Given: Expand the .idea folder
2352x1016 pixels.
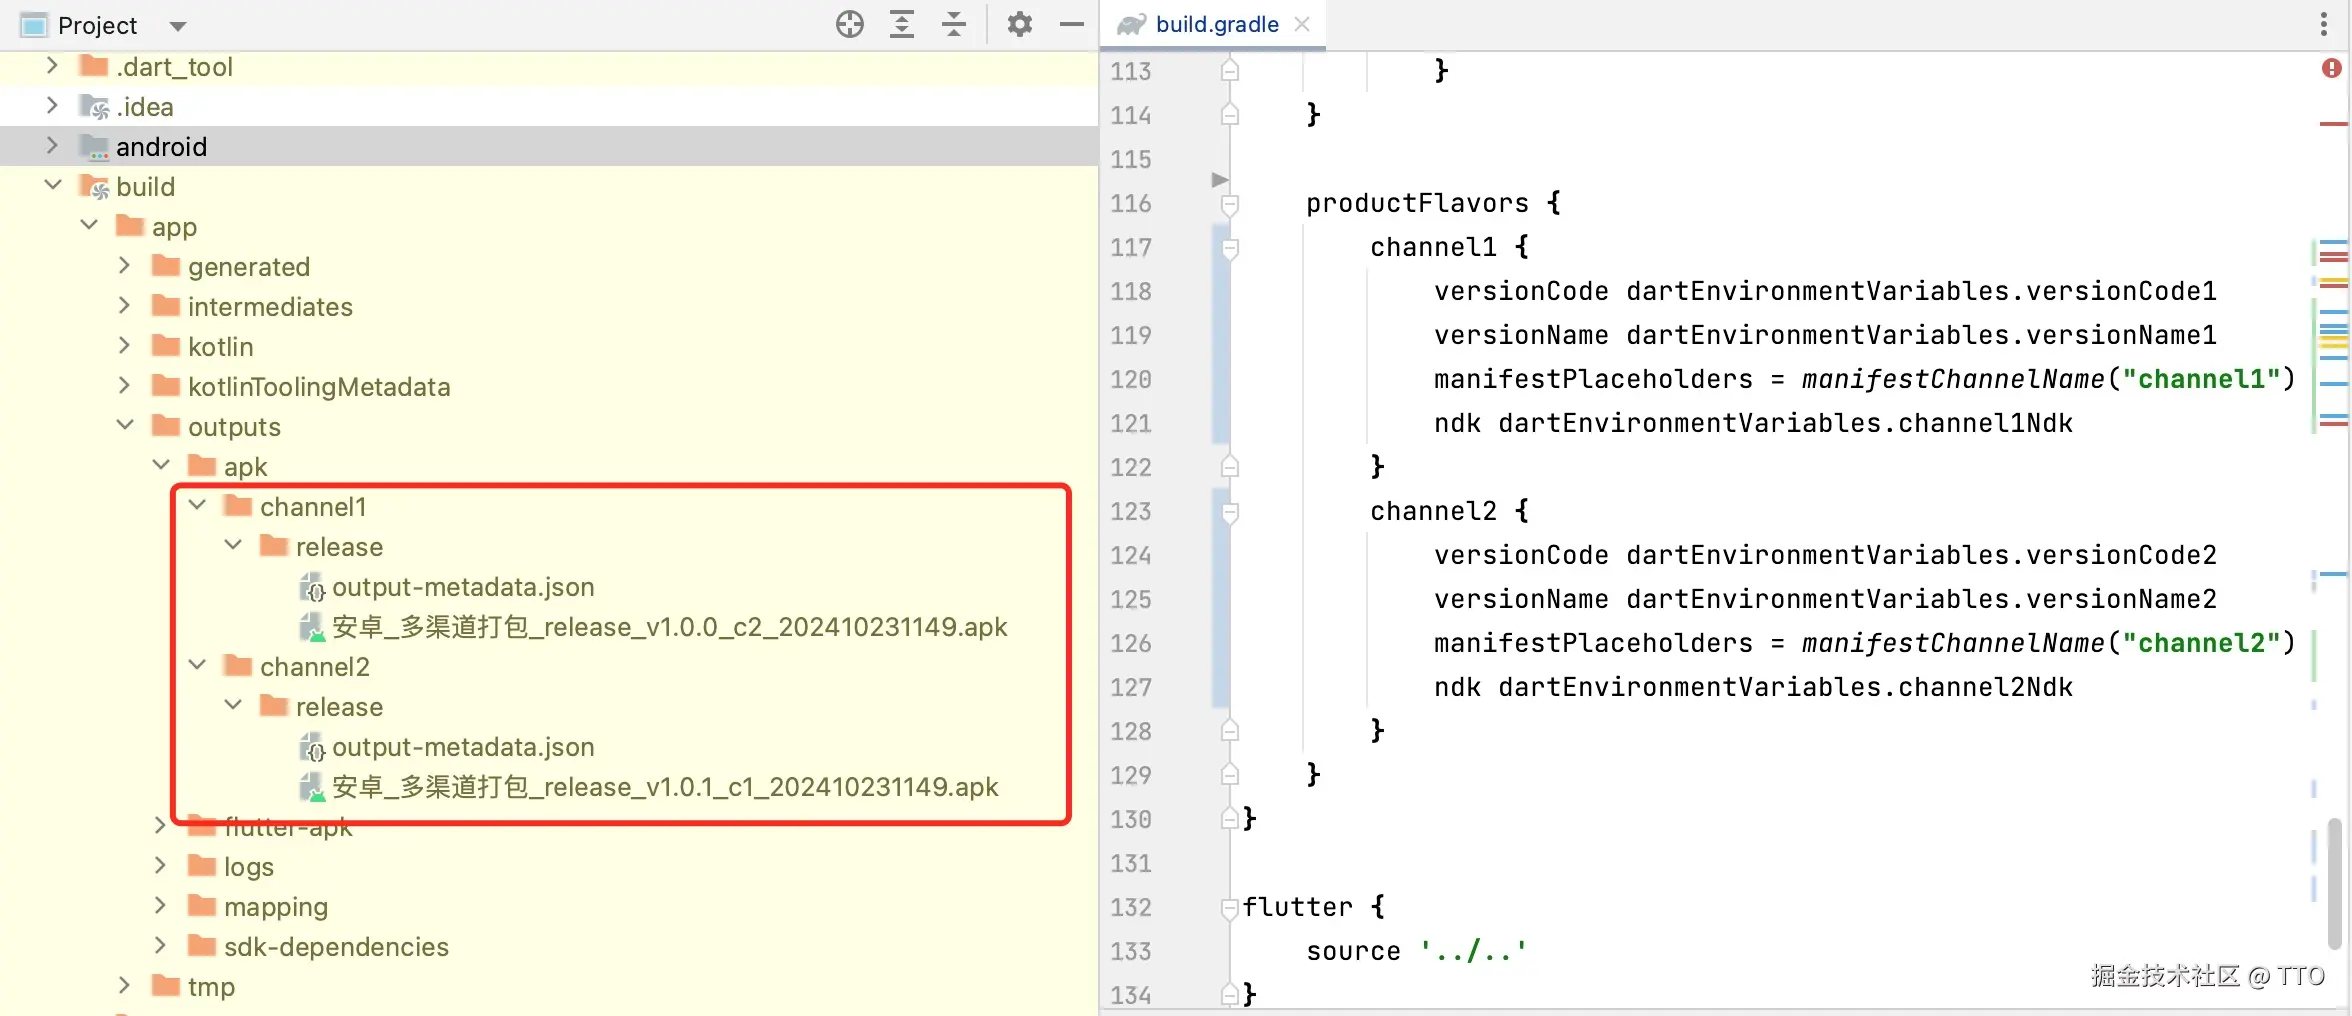Looking at the screenshot, I should click(x=53, y=106).
